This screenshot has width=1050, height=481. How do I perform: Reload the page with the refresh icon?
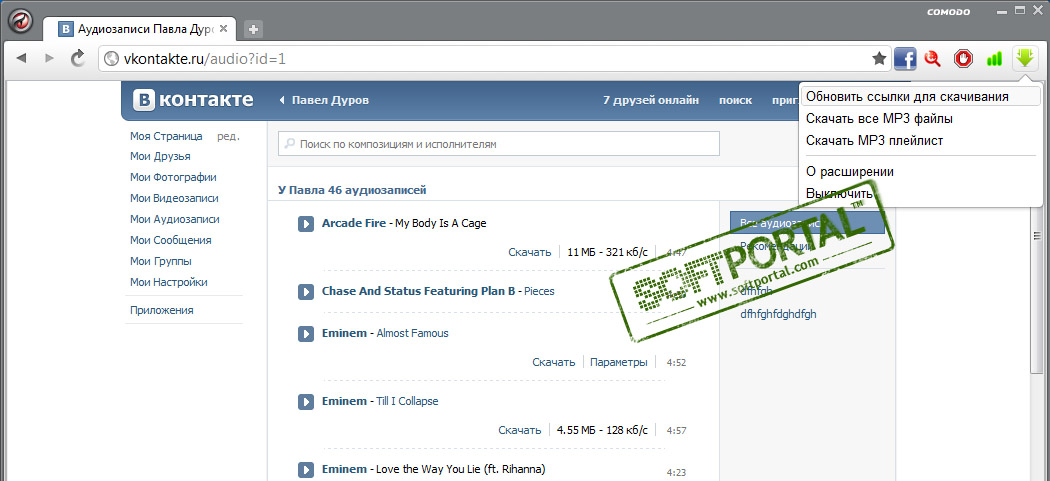[x=78, y=58]
